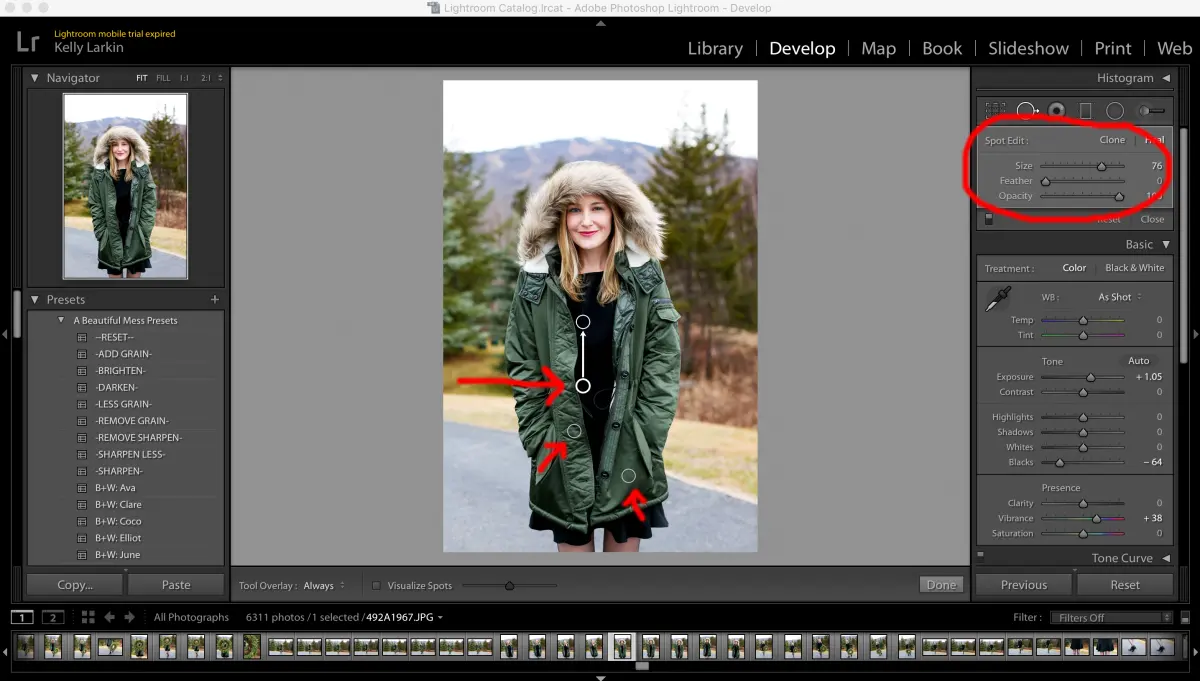Switch to main window display 1
The image size is (1200, 681).
[x=22, y=617]
